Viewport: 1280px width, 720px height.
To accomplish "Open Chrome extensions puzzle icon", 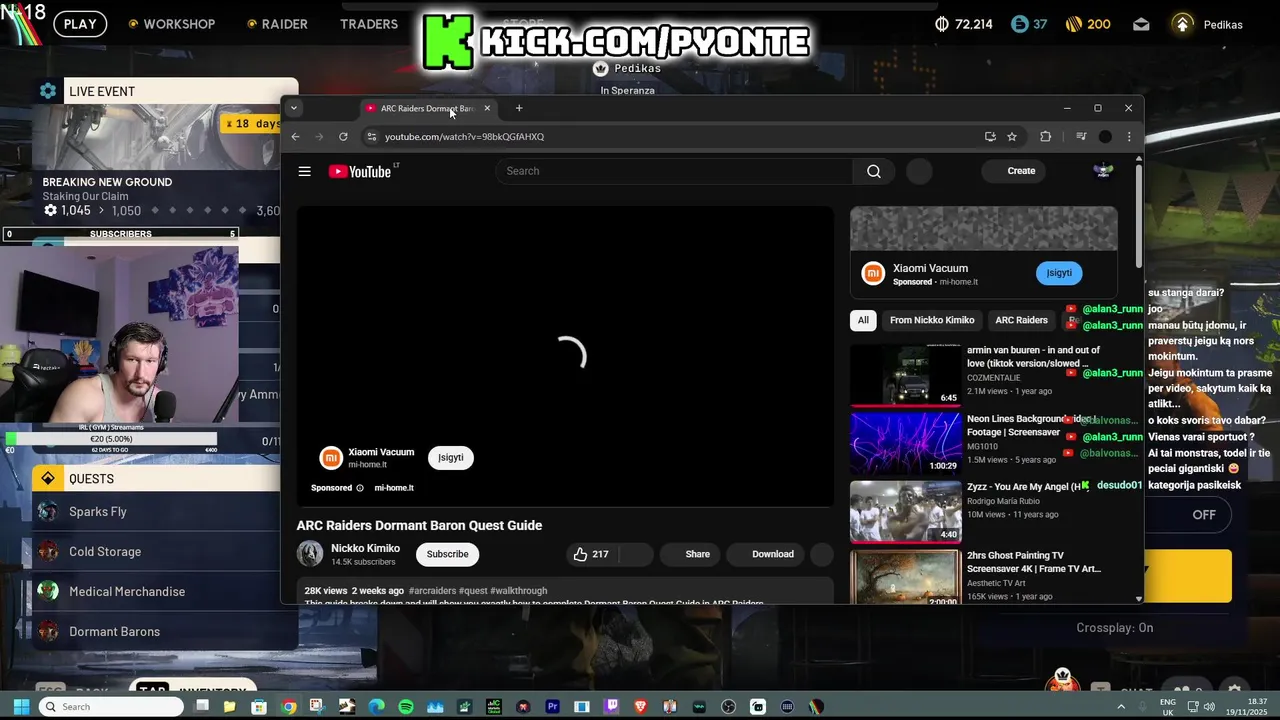I will 1045,137.
